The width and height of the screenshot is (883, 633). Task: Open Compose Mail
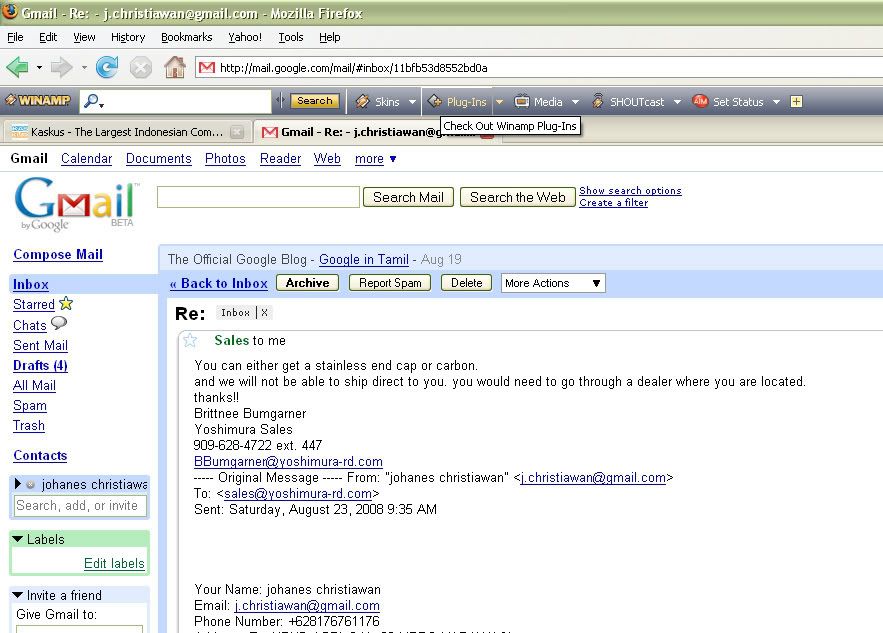pos(58,255)
